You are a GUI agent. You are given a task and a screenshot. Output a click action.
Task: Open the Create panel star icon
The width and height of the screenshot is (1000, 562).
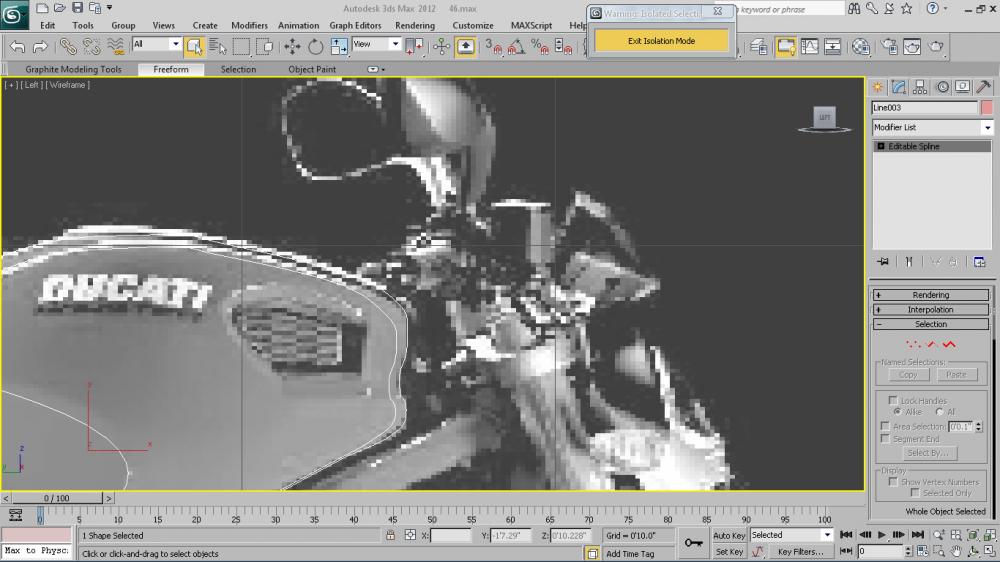click(878, 87)
